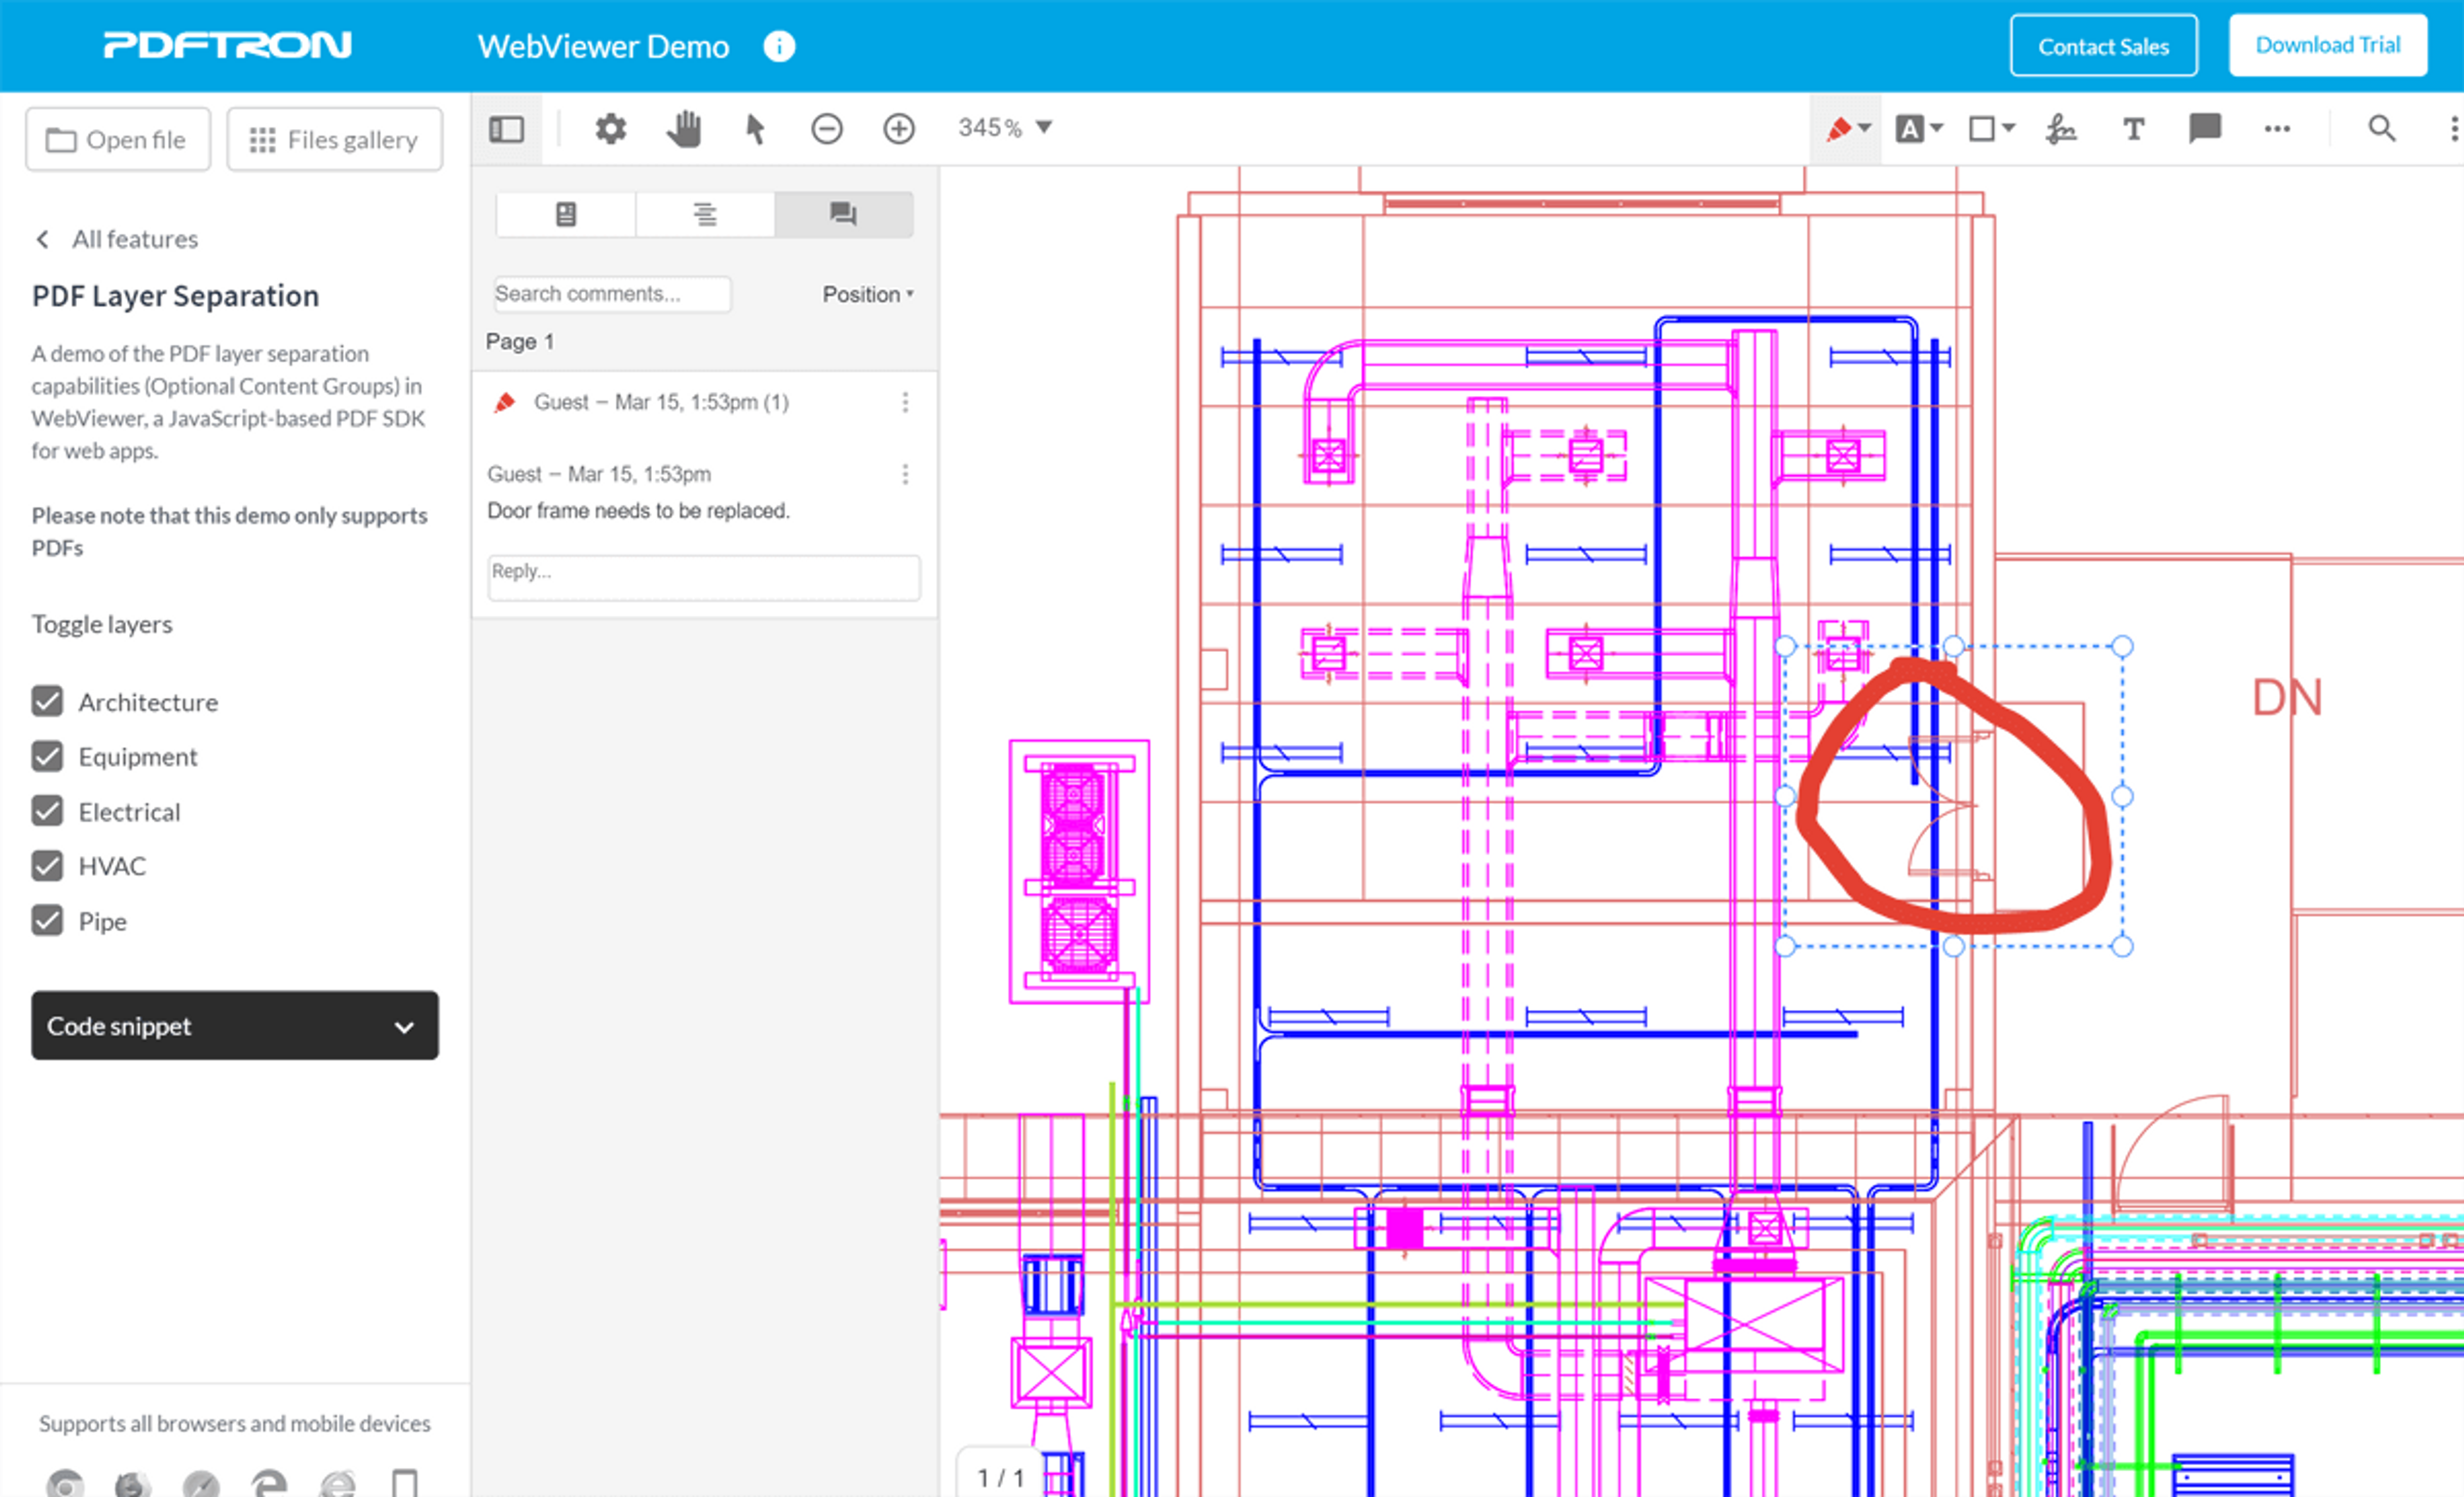Select the Signature tool

click(x=2060, y=129)
